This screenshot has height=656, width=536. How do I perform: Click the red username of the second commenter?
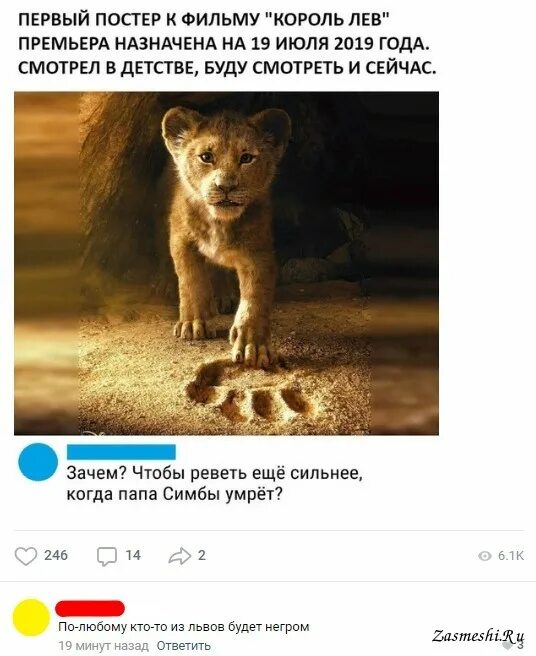(90, 608)
